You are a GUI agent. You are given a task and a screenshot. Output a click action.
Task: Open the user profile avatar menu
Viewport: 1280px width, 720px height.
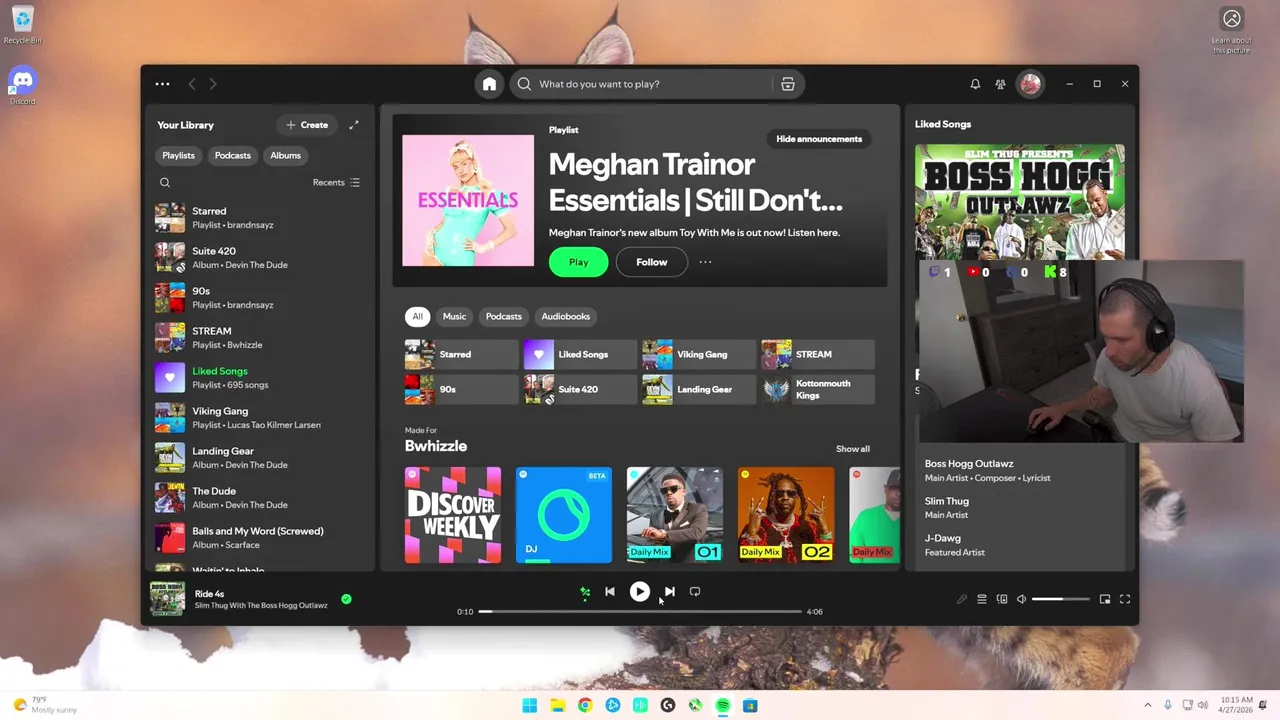pos(1030,84)
